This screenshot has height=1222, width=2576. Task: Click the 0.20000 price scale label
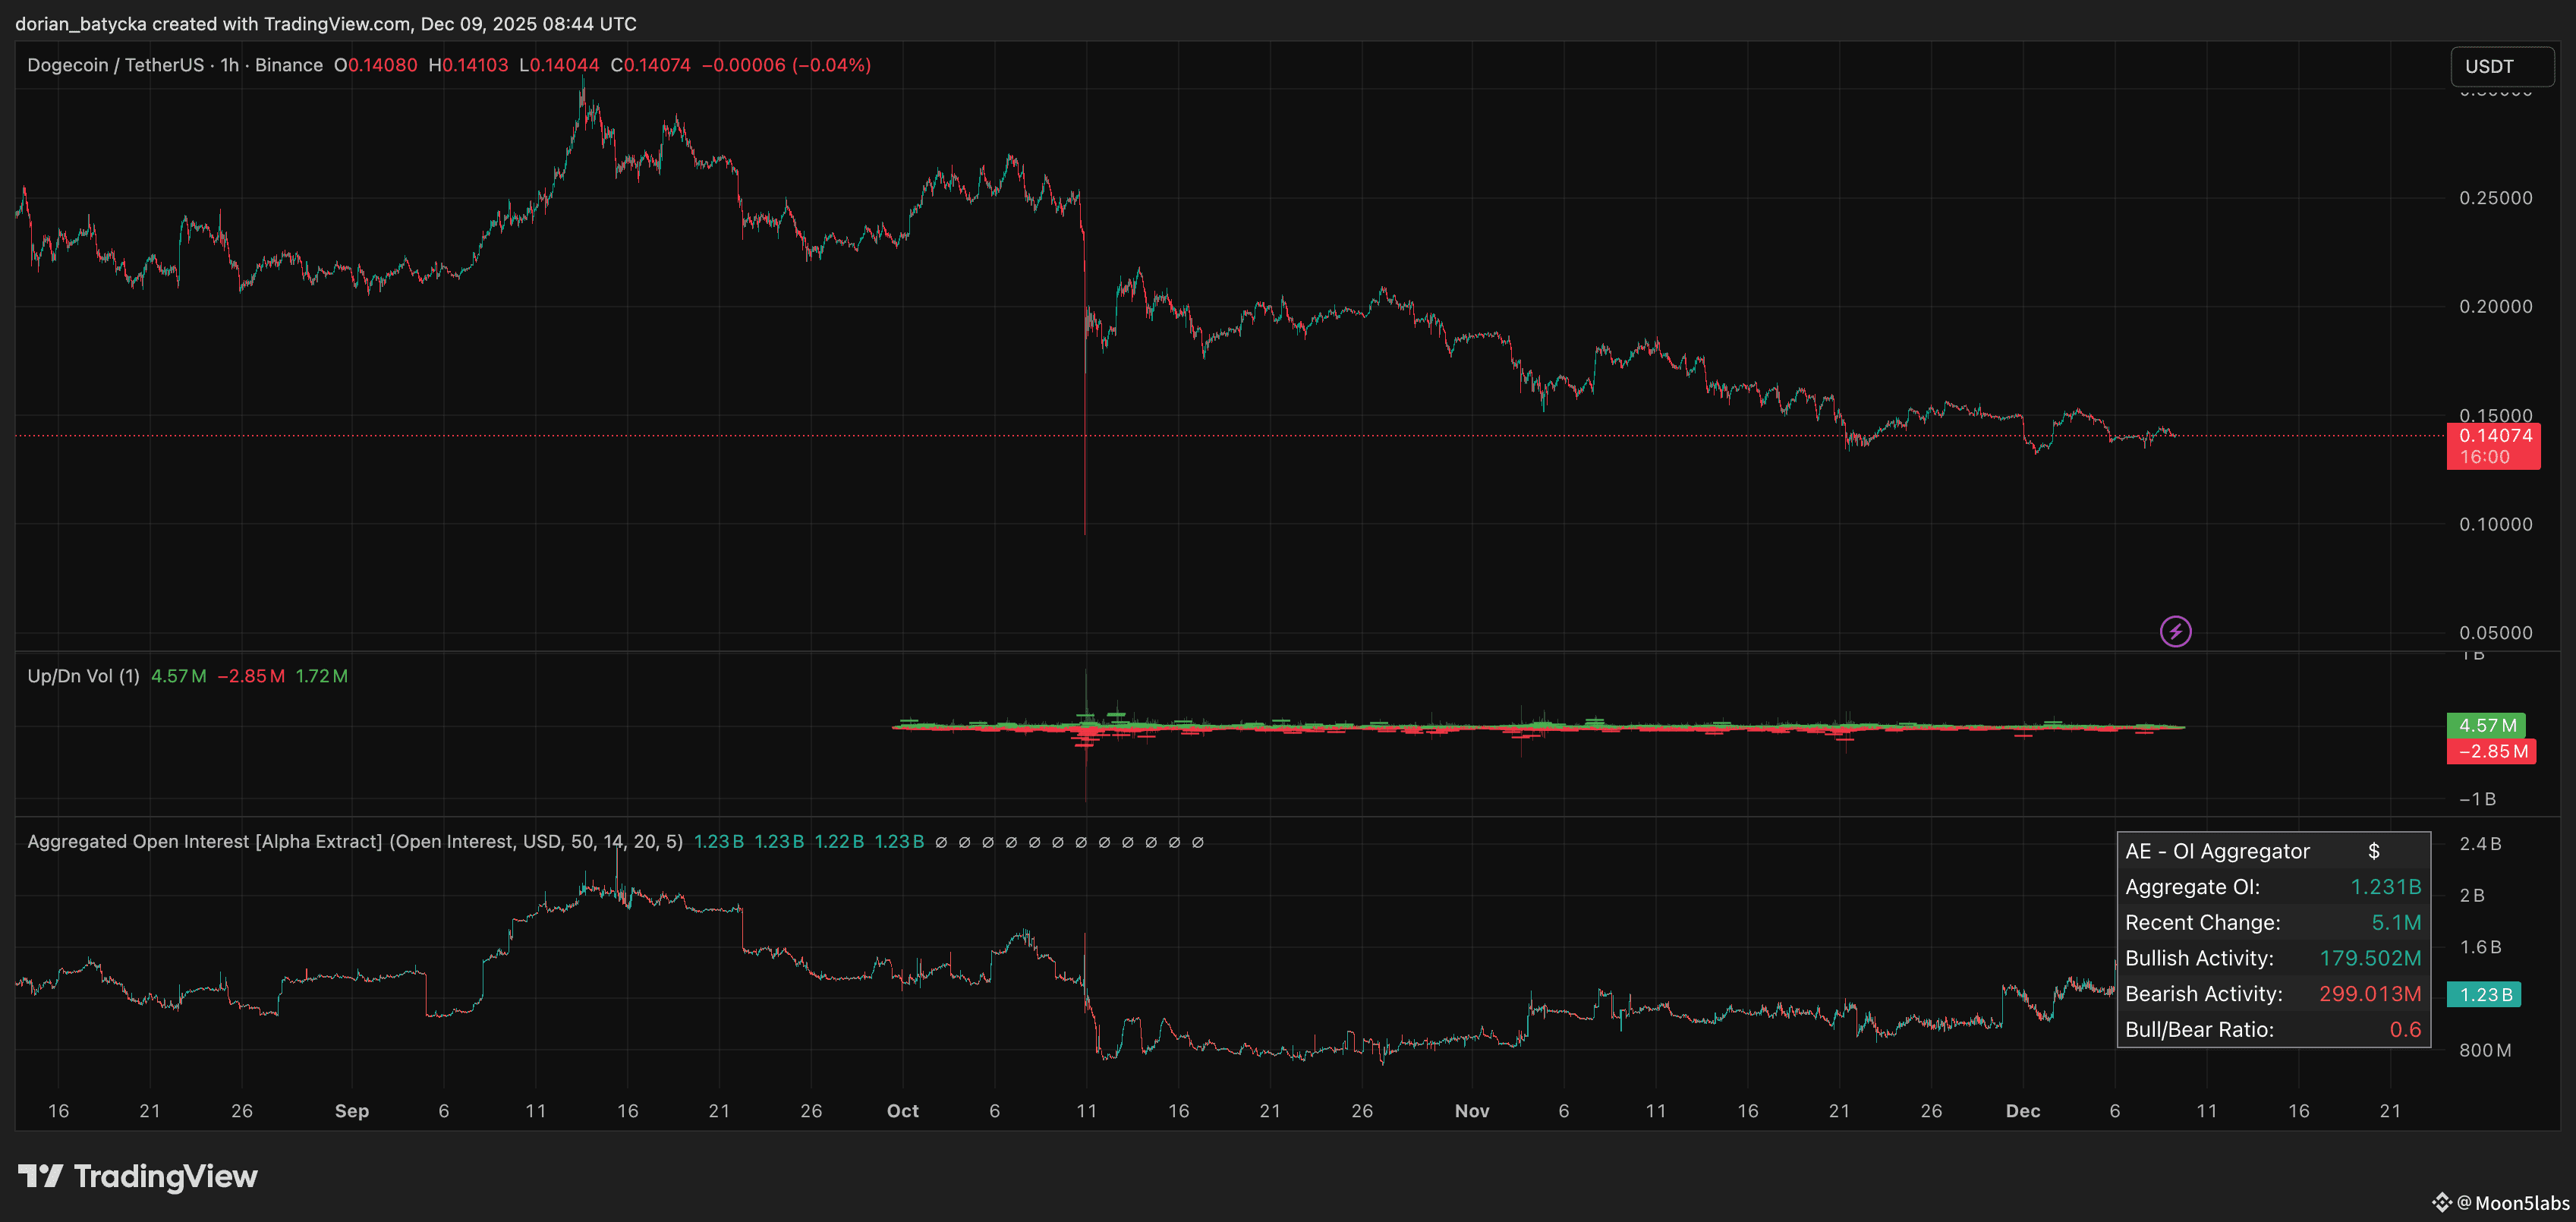click(x=2495, y=306)
